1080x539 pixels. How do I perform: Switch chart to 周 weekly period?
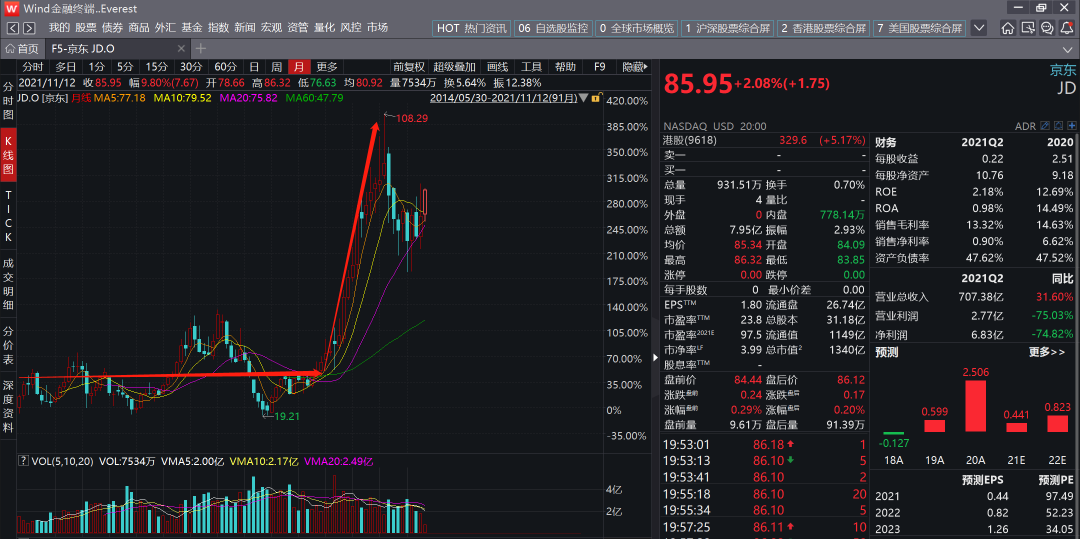click(276, 67)
